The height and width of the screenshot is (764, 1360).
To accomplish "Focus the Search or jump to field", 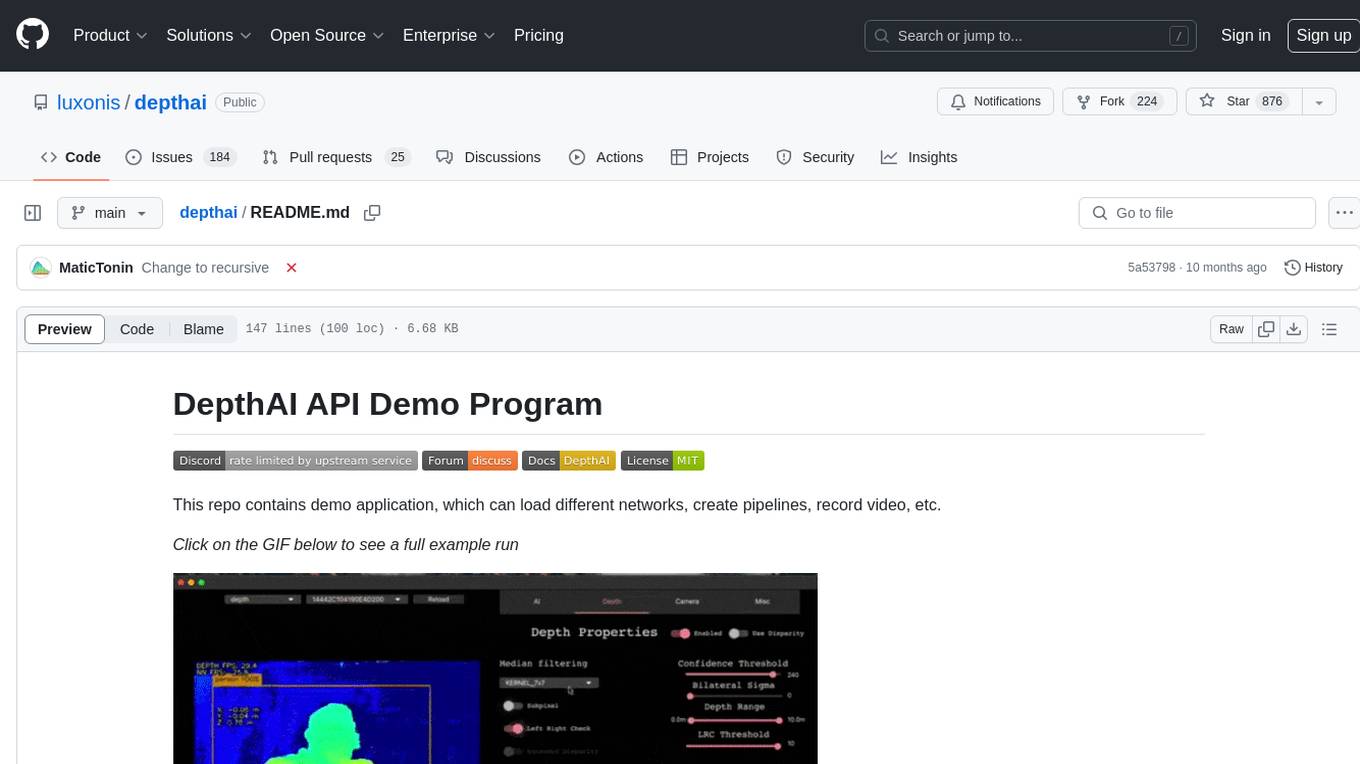I will tap(1032, 35).
